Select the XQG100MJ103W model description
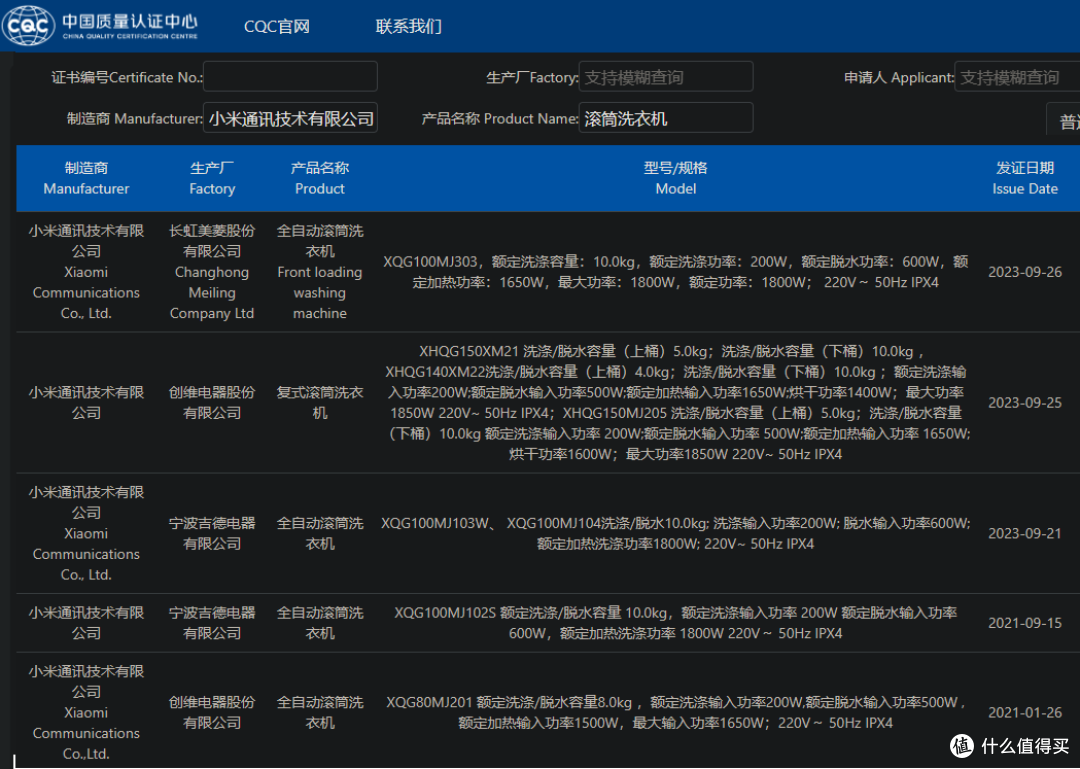This screenshot has height=769, width=1080. point(676,533)
